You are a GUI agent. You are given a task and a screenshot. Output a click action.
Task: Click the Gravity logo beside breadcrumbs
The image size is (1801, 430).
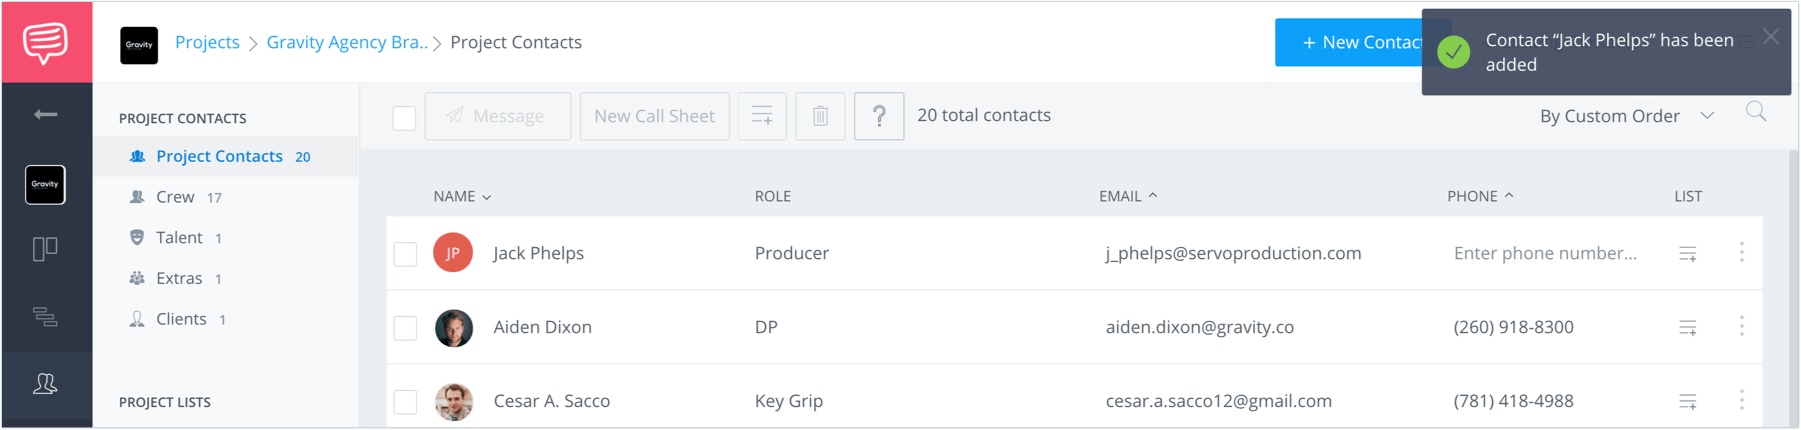click(x=139, y=45)
